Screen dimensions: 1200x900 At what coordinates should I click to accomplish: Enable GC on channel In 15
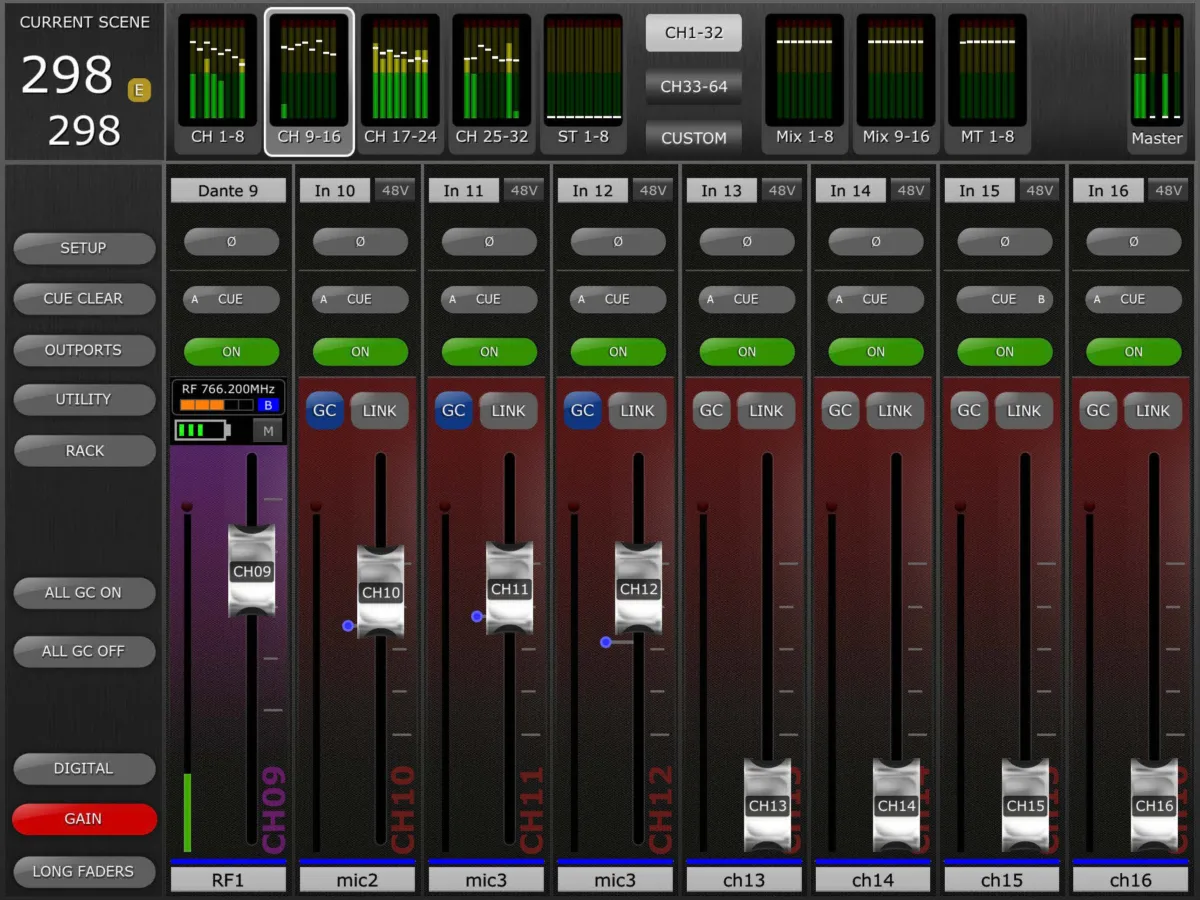click(970, 410)
